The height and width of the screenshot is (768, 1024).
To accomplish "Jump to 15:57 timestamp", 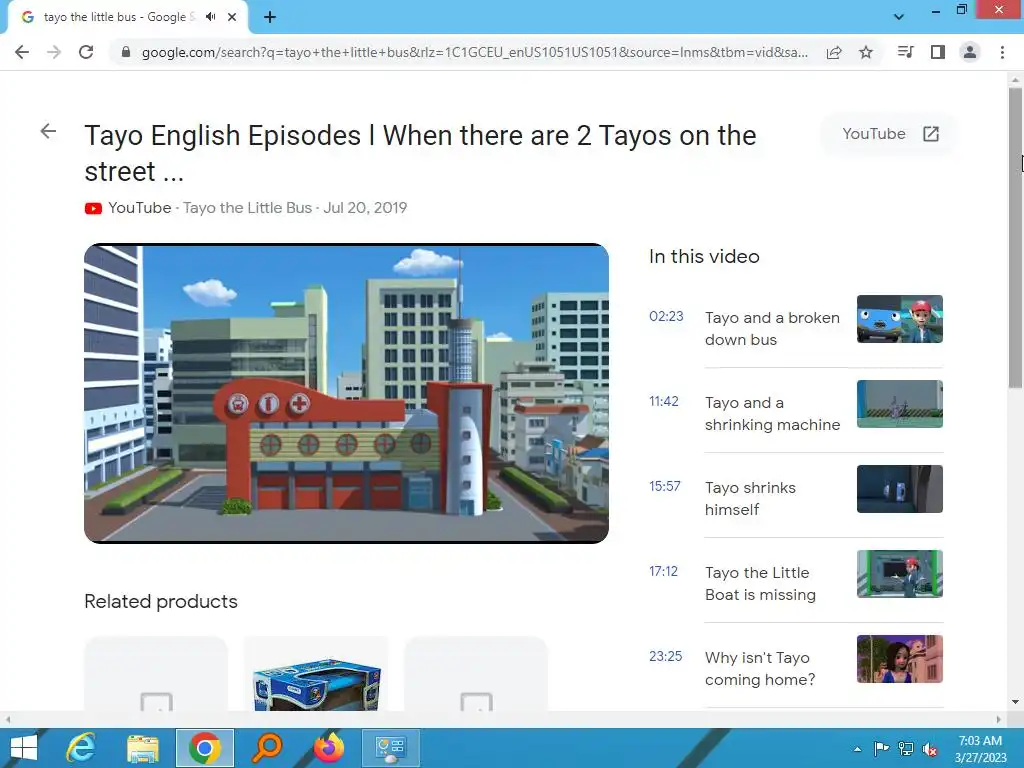I will coord(665,486).
